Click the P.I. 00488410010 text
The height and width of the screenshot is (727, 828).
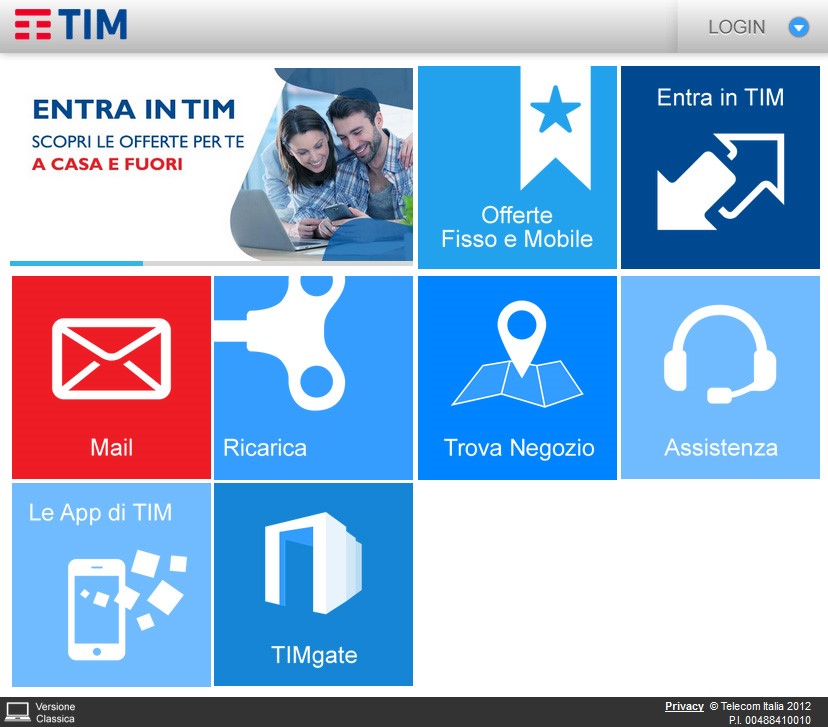769,720
